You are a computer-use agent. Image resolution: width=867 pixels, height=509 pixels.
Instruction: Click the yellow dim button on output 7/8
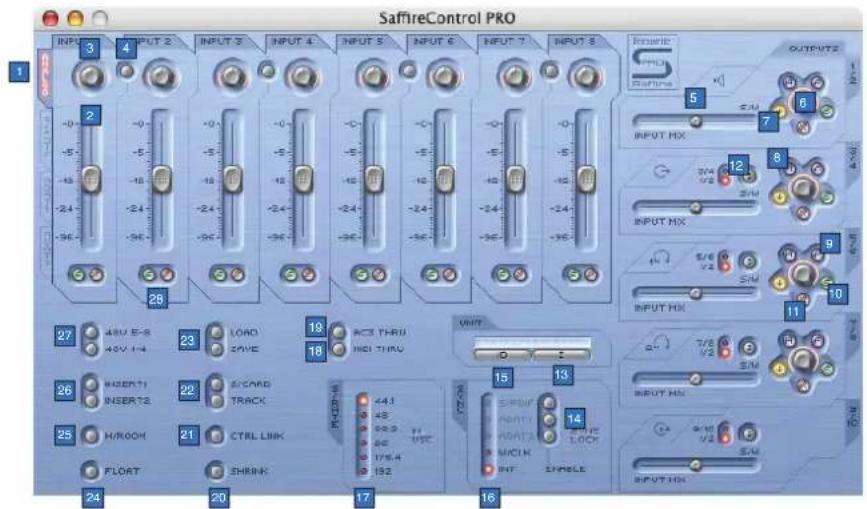(780, 369)
